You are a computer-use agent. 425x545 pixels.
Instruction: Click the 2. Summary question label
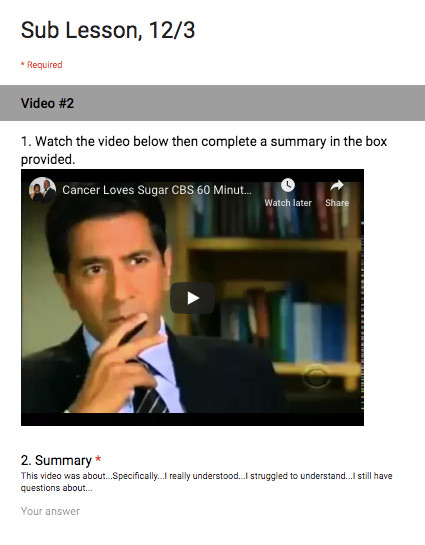click(56, 460)
